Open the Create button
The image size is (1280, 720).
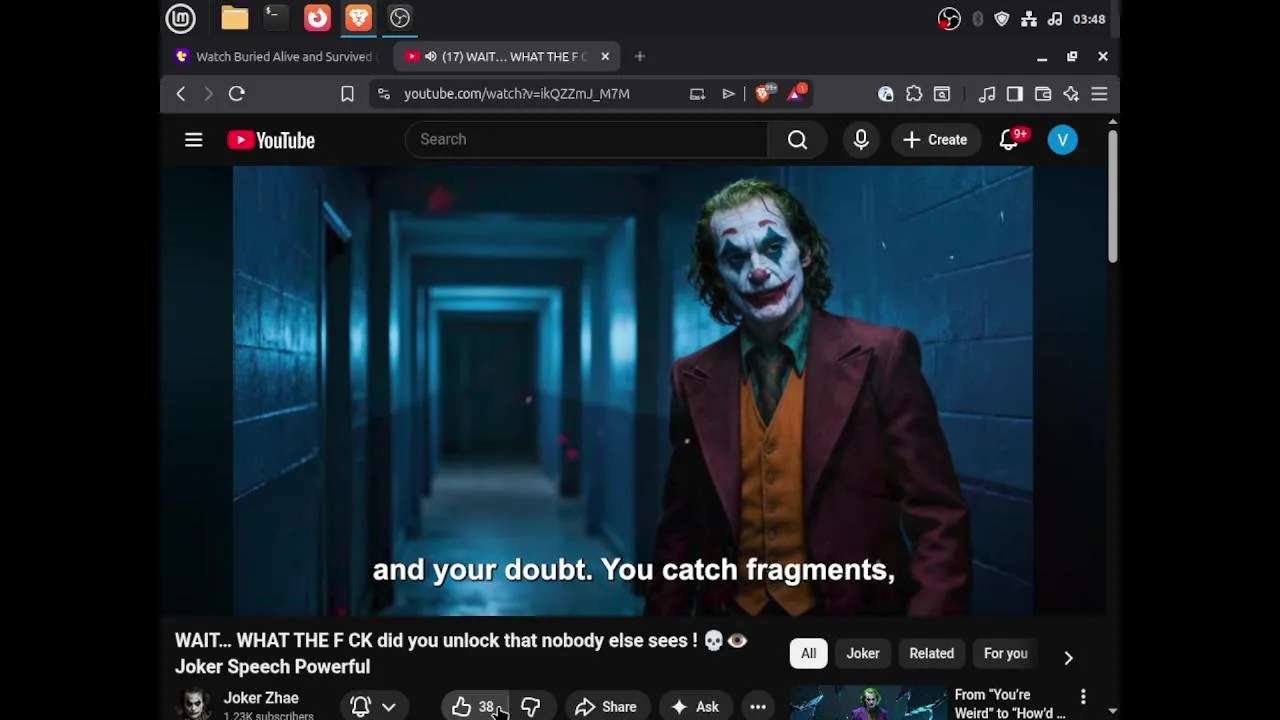point(935,140)
